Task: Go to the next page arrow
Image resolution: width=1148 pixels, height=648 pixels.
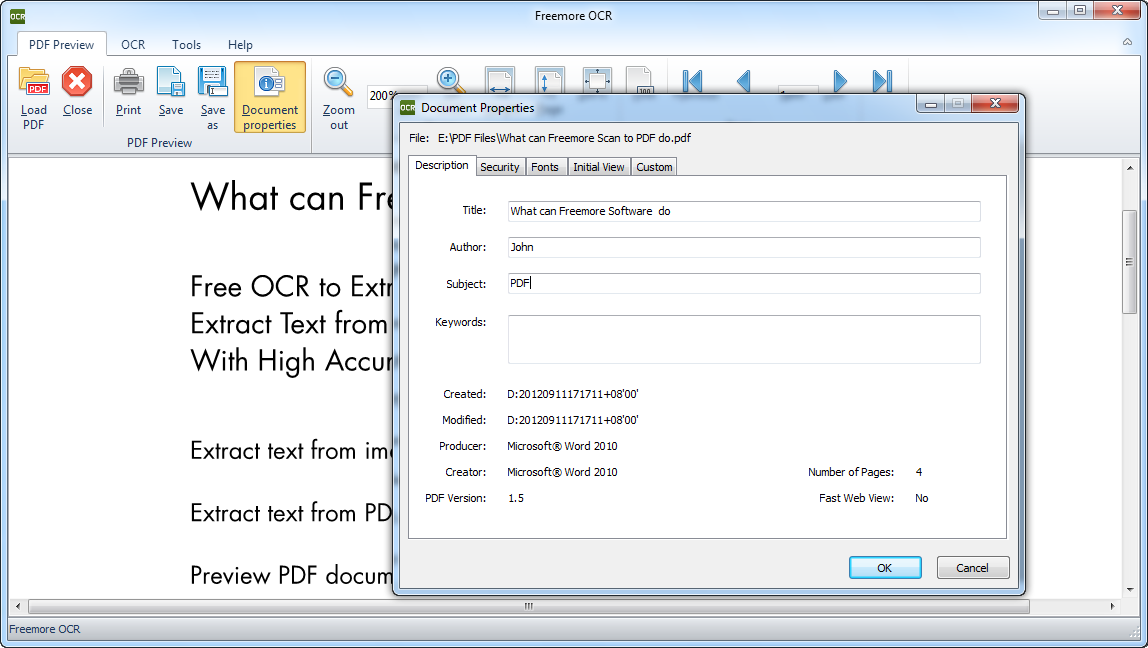Action: 840,81
